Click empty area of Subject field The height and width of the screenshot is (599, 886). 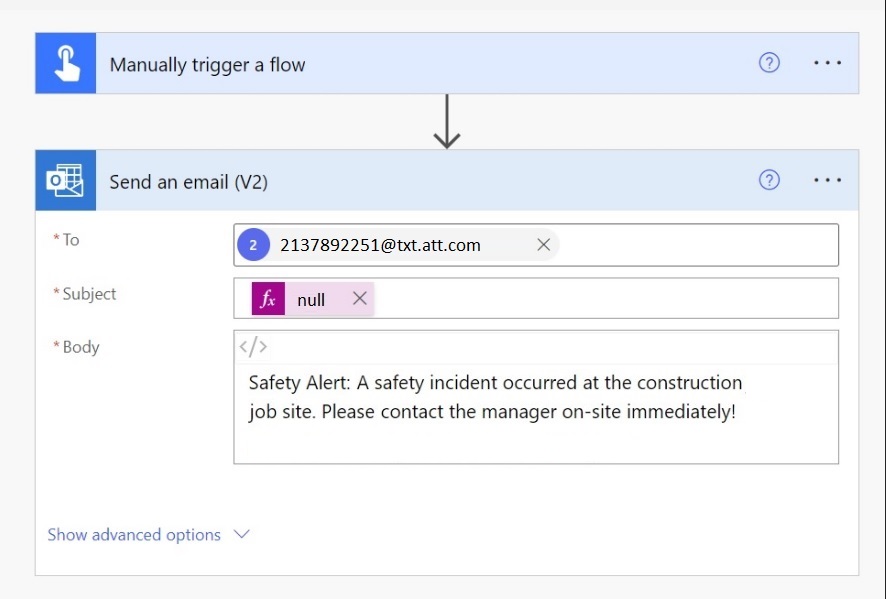605,298
